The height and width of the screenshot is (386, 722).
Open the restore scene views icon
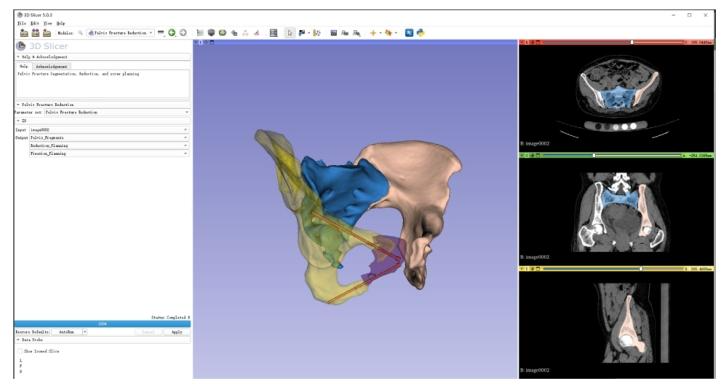pyautogui.click(x=356, y=33)
